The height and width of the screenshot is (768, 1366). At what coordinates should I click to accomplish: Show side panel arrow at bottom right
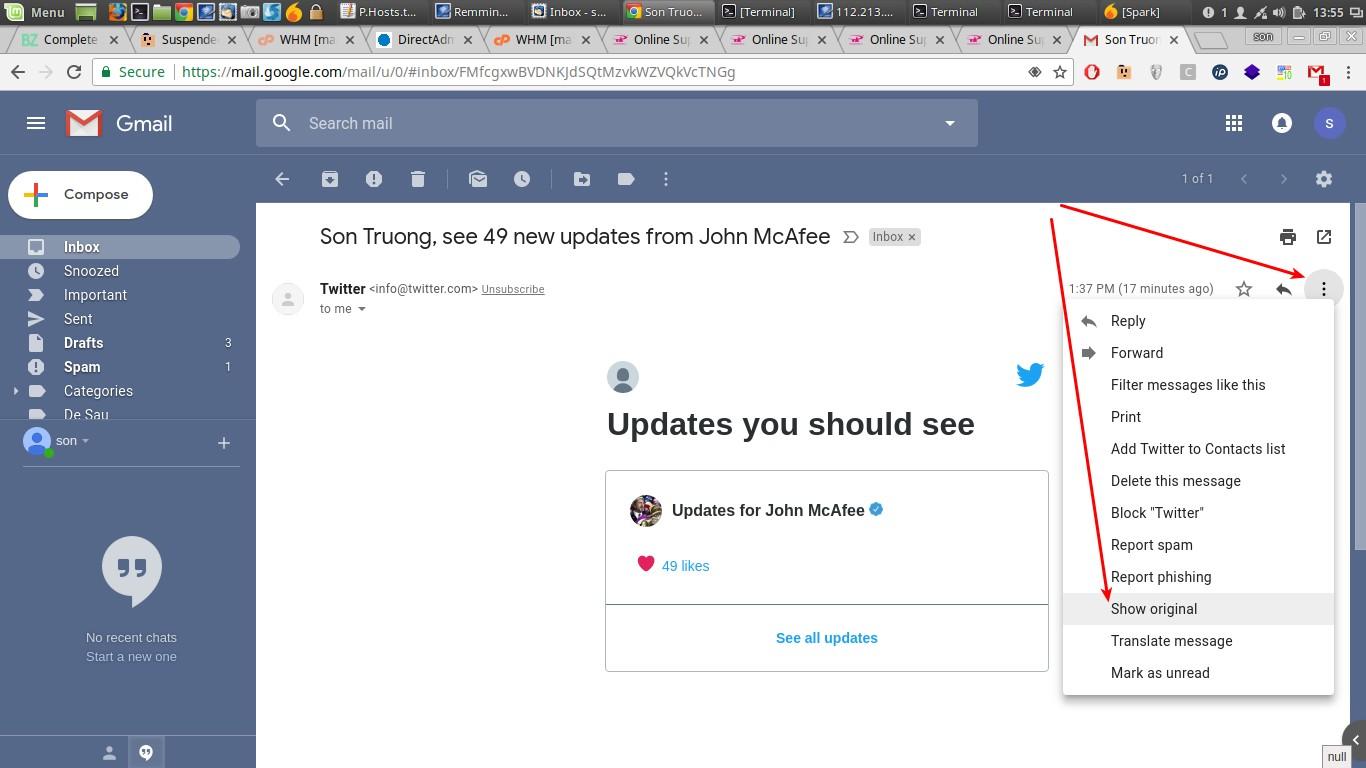point(1356,740)
